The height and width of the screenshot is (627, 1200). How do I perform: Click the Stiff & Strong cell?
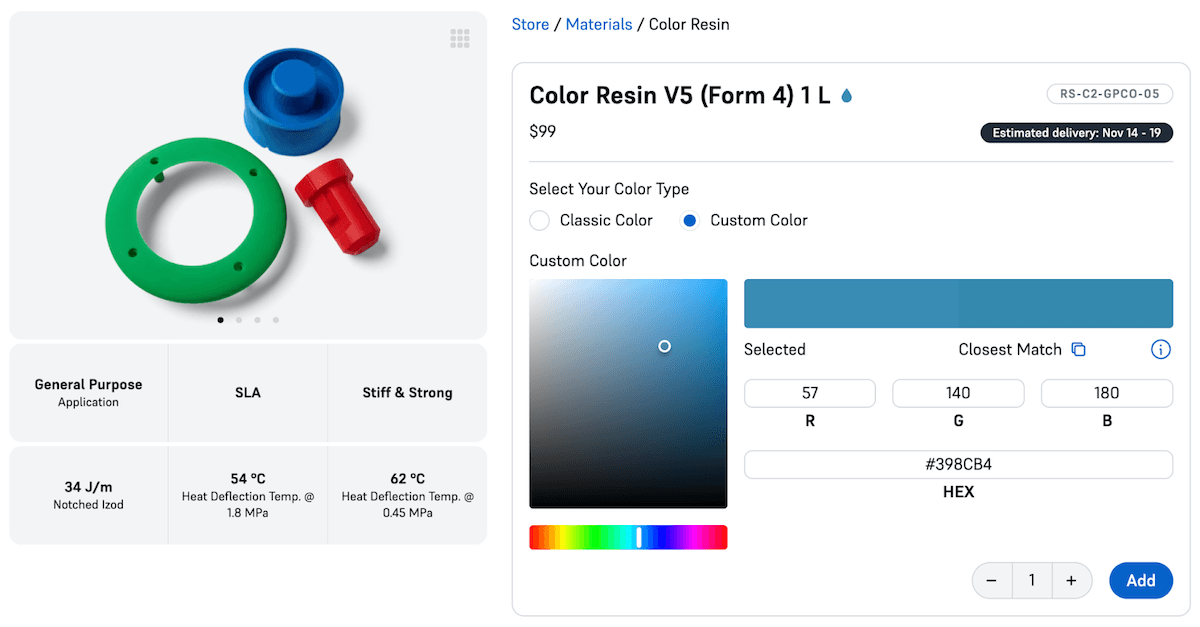click(x=407, y=392)
